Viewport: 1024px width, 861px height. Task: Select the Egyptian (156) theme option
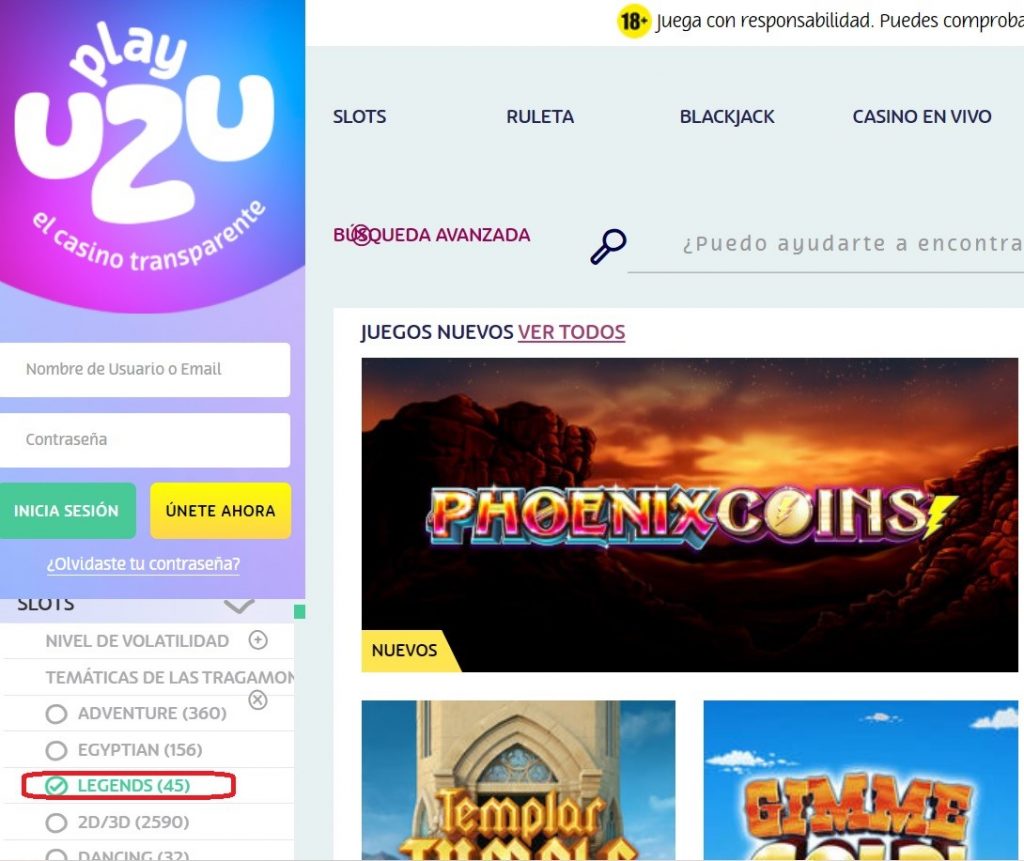124,750
